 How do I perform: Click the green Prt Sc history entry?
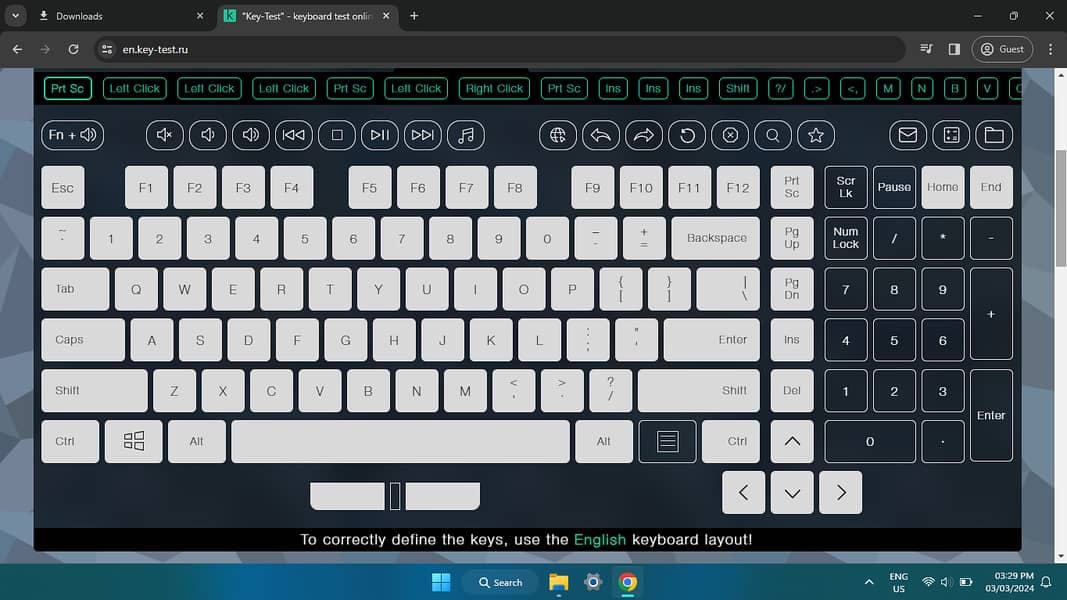(67, 88)
